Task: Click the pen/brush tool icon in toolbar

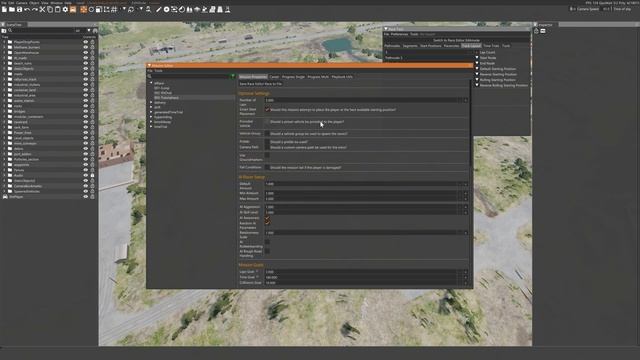Action: [159, 9]
